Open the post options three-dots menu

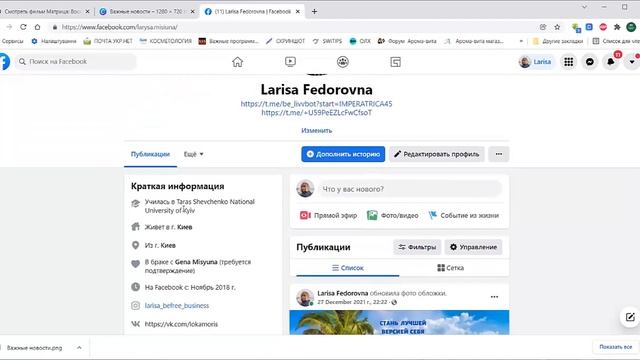(x=494, y=297)
